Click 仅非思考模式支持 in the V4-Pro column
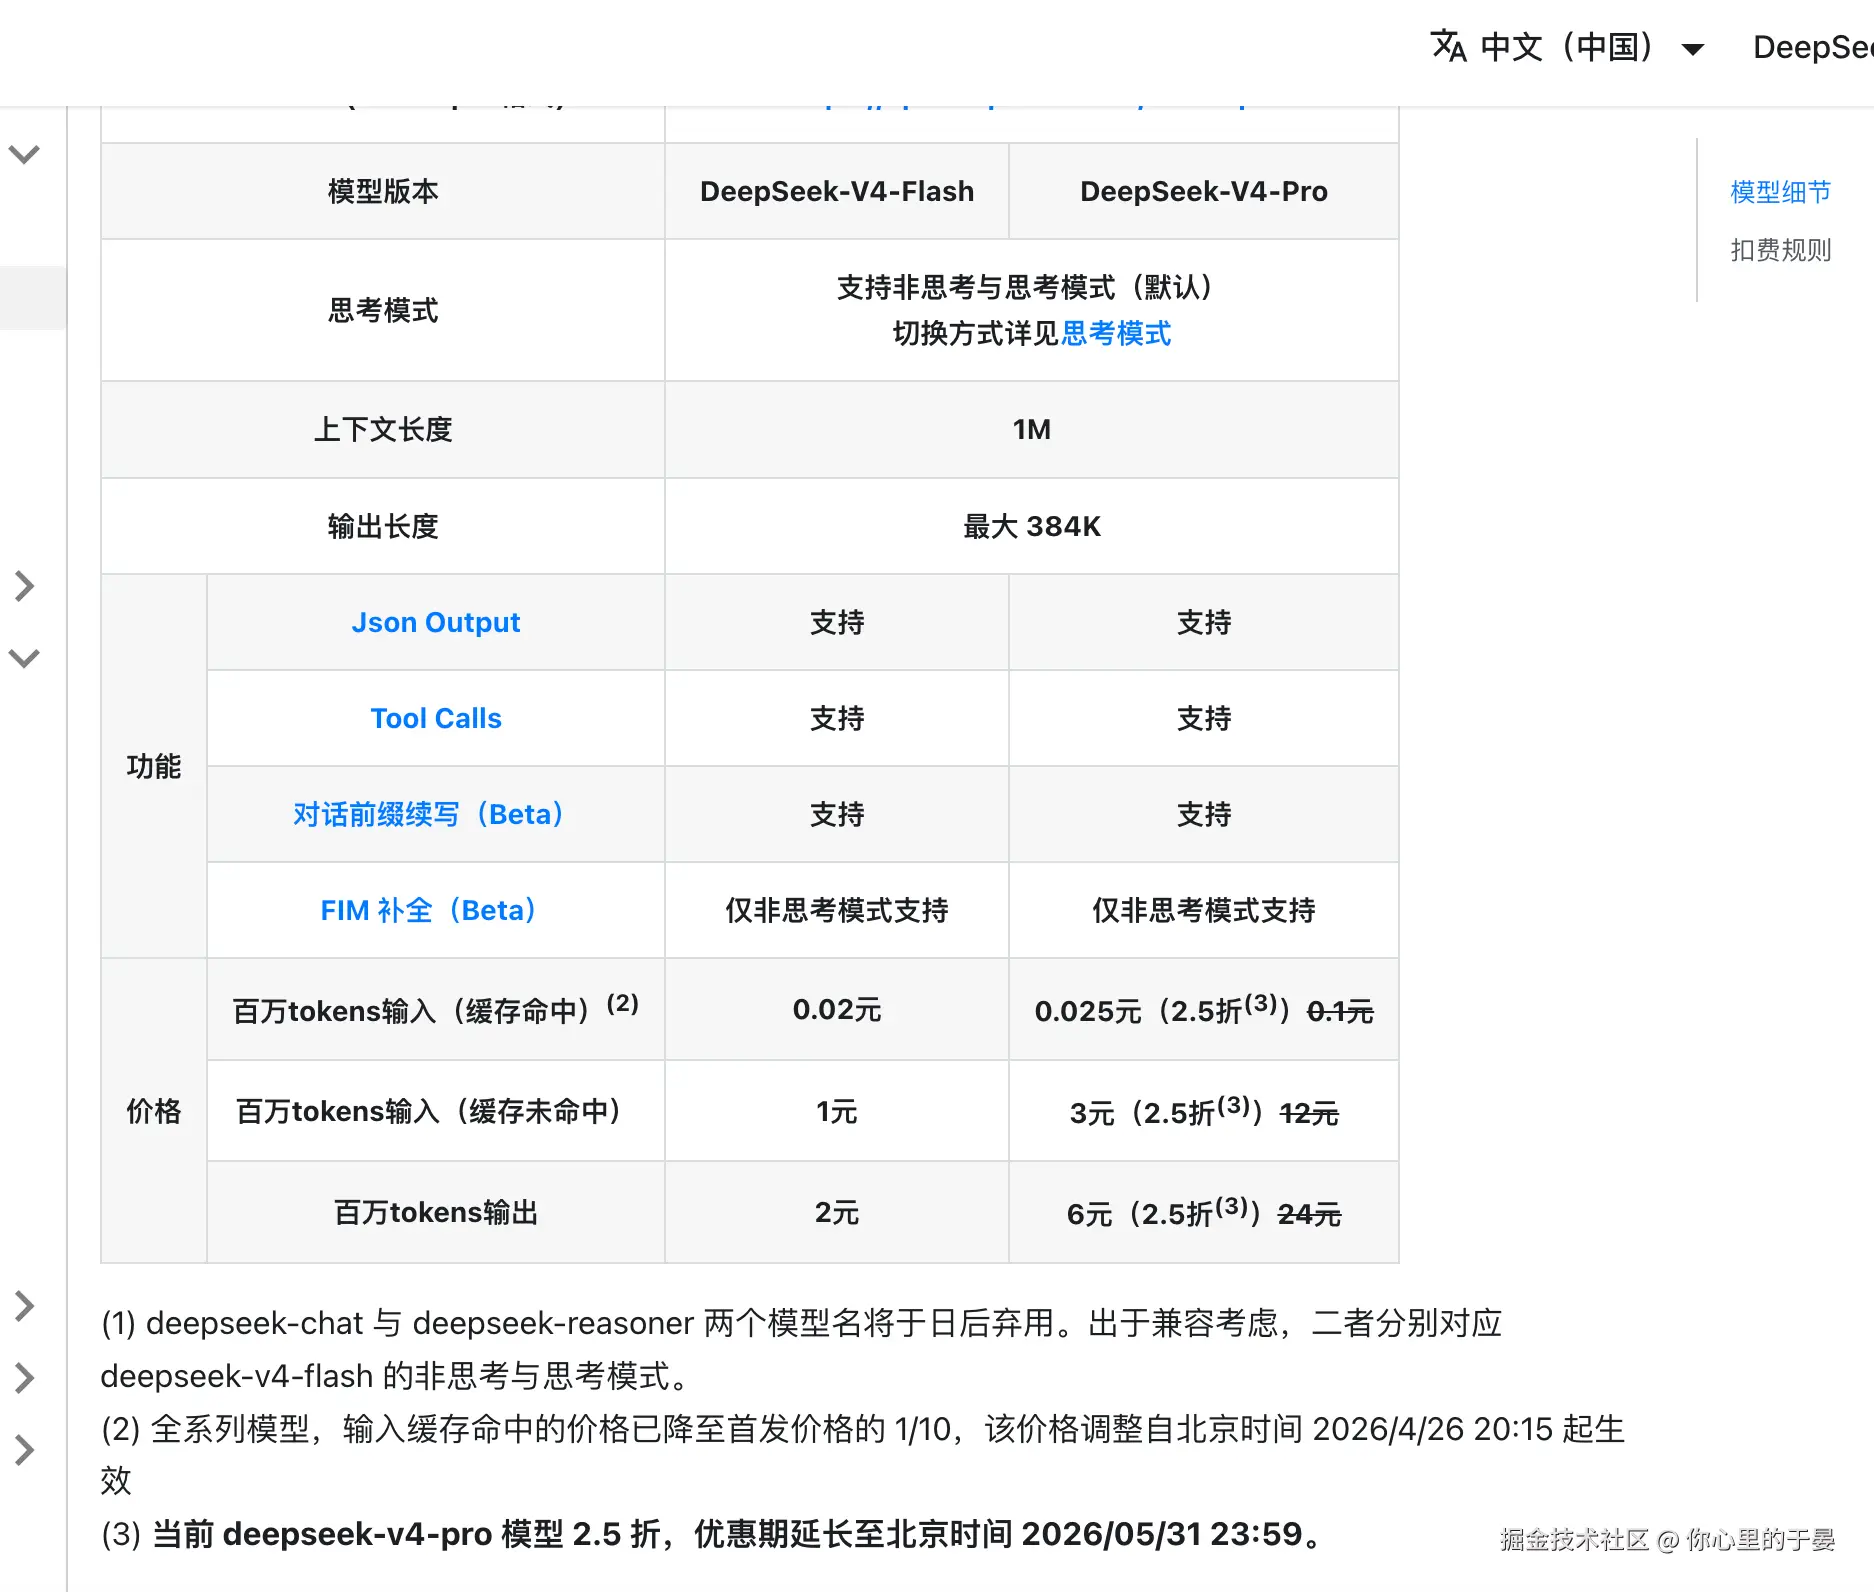Viewport: 1874px width, 1592px height. 1204,910
